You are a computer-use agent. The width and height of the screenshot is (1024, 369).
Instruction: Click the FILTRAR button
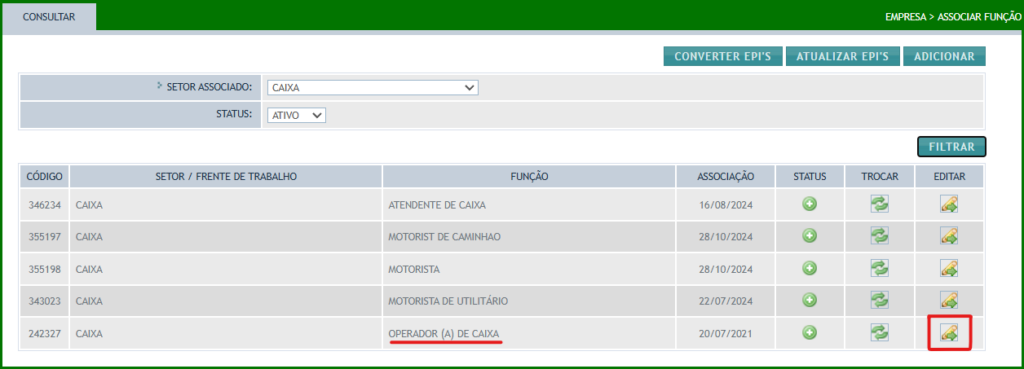point(952,147)
